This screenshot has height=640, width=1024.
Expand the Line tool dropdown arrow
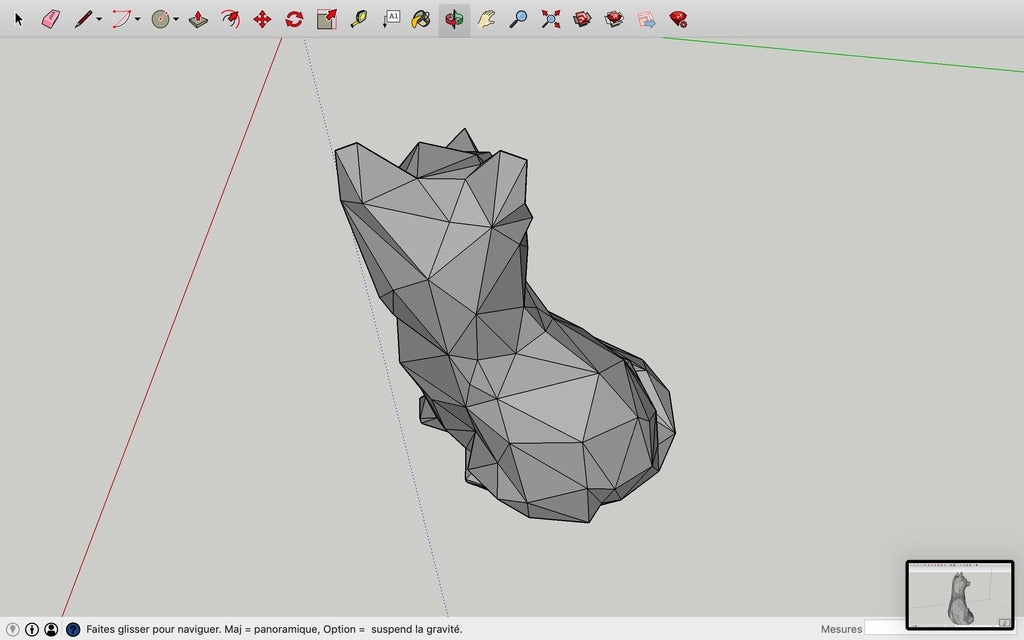coord(97,18)
